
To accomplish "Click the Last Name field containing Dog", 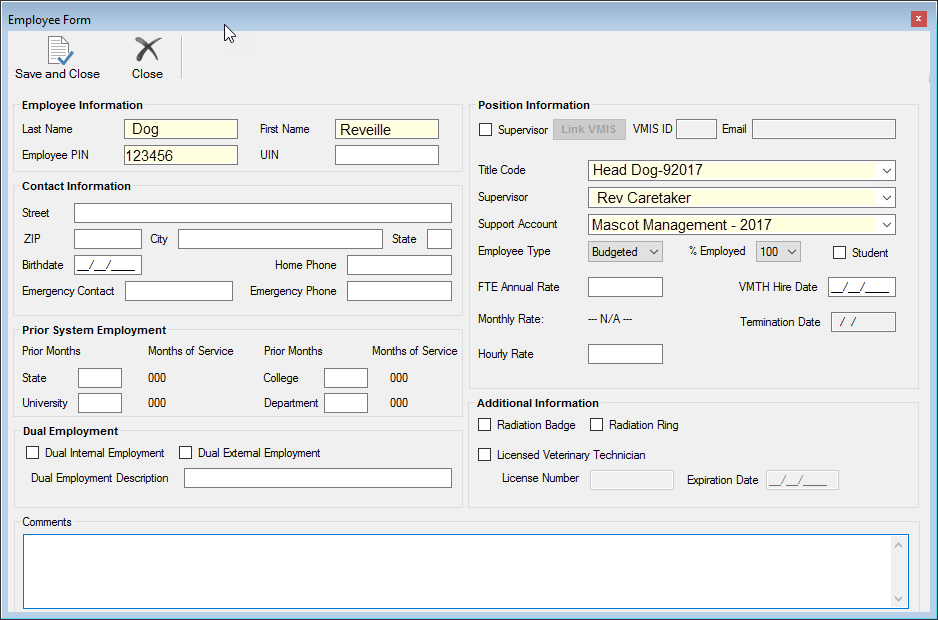I will (181, 129).
